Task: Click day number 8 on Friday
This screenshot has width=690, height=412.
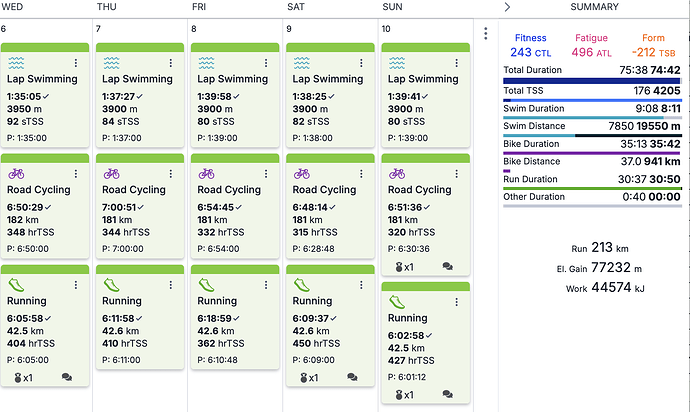Action: click(x=194, y=29)
